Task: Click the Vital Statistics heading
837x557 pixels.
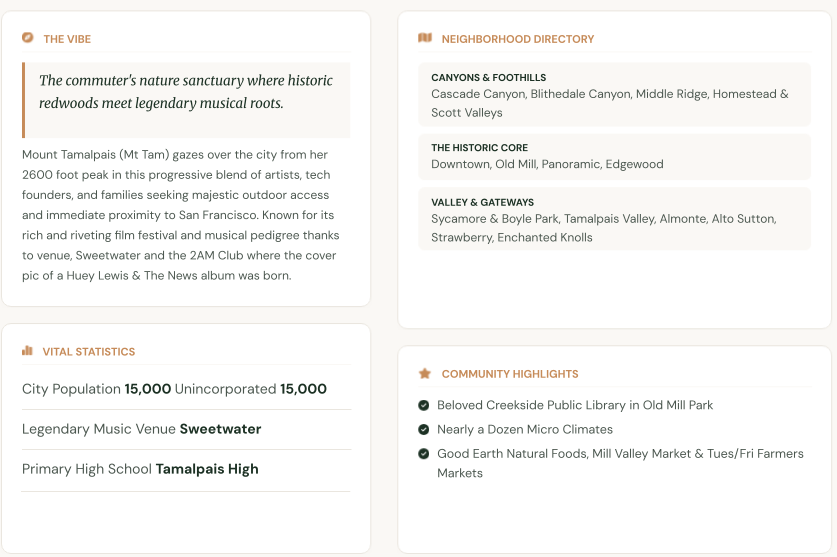Action: coord(89,351)
